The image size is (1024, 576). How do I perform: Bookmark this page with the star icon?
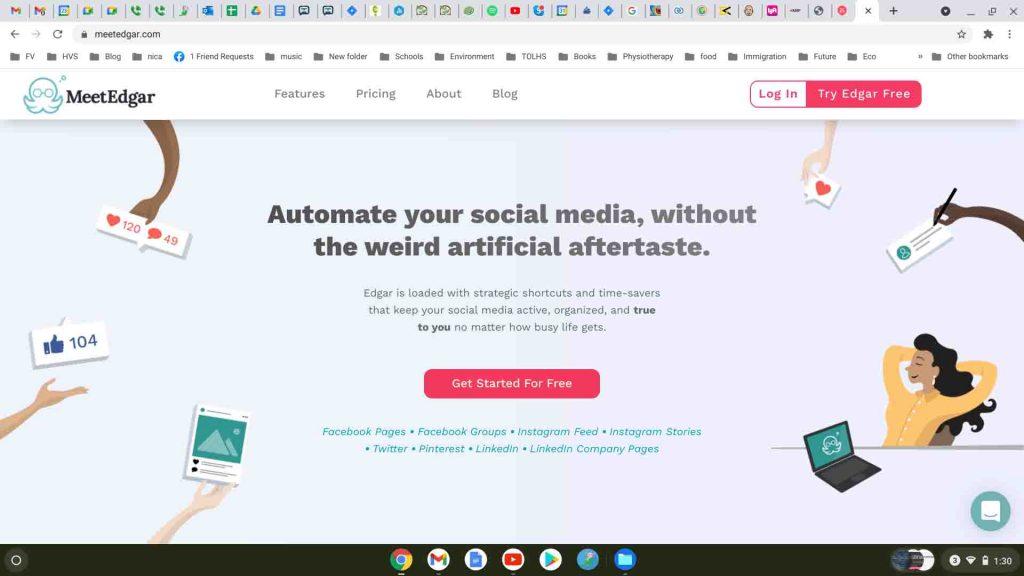(961, 34)
